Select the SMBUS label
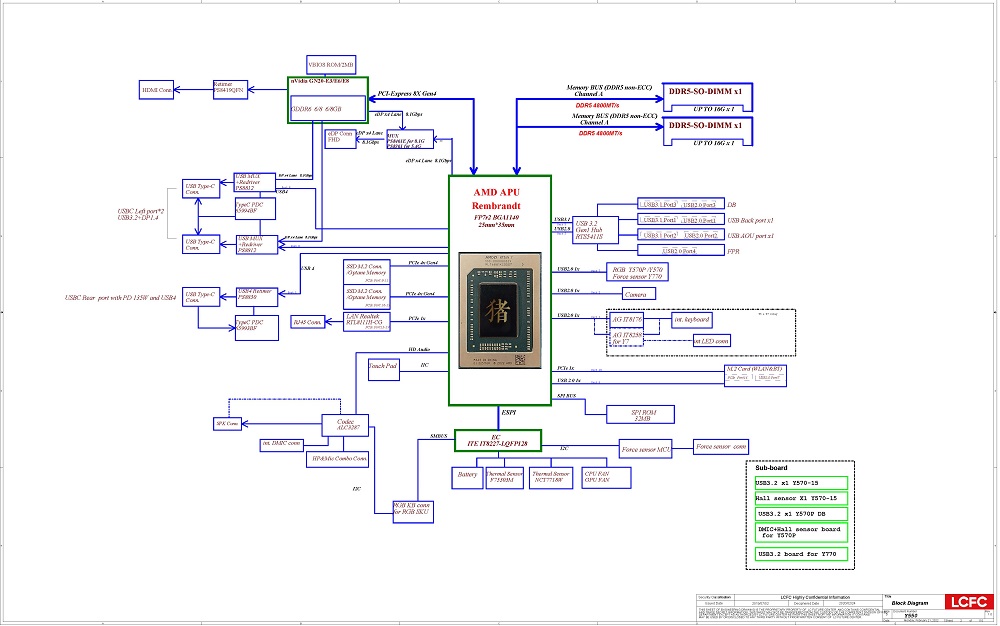Image resolution: width=1000 pixels, height=626 pixels. tap(439, 436)
